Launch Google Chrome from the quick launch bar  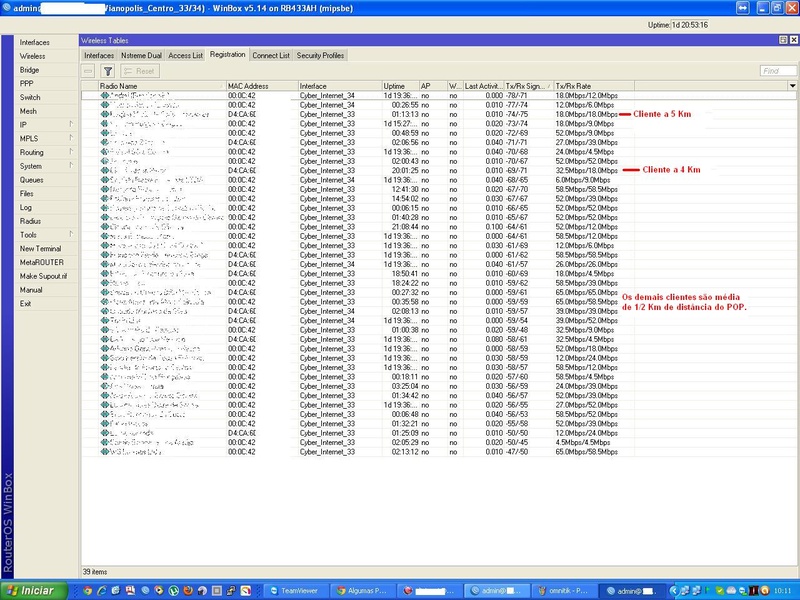[88, 591]
